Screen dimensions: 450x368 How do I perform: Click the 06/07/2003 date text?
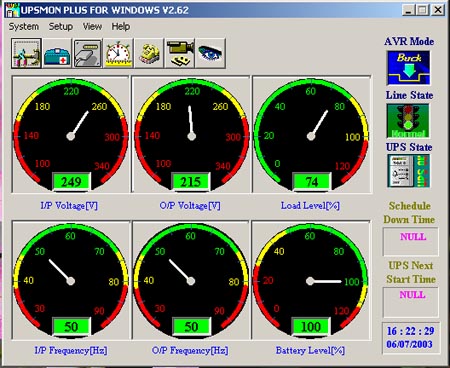point(409,344)
